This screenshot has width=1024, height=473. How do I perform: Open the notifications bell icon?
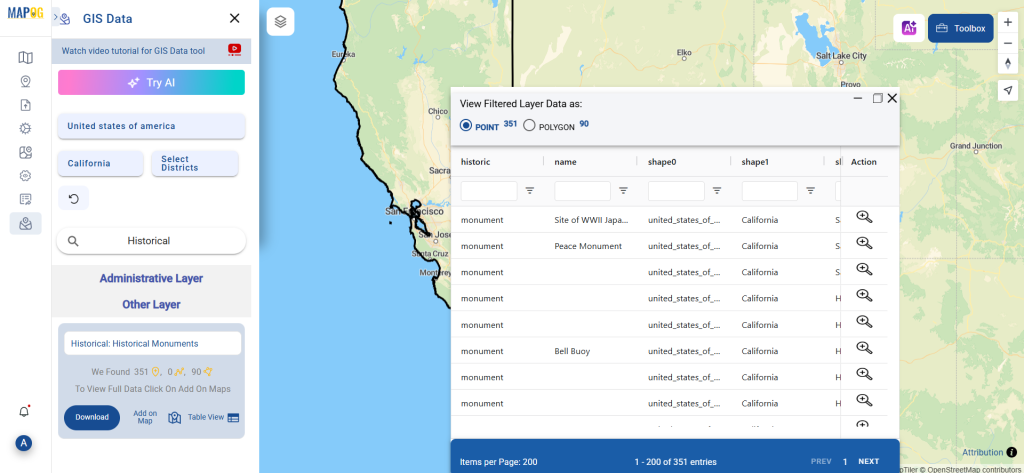tap(25, 411)
